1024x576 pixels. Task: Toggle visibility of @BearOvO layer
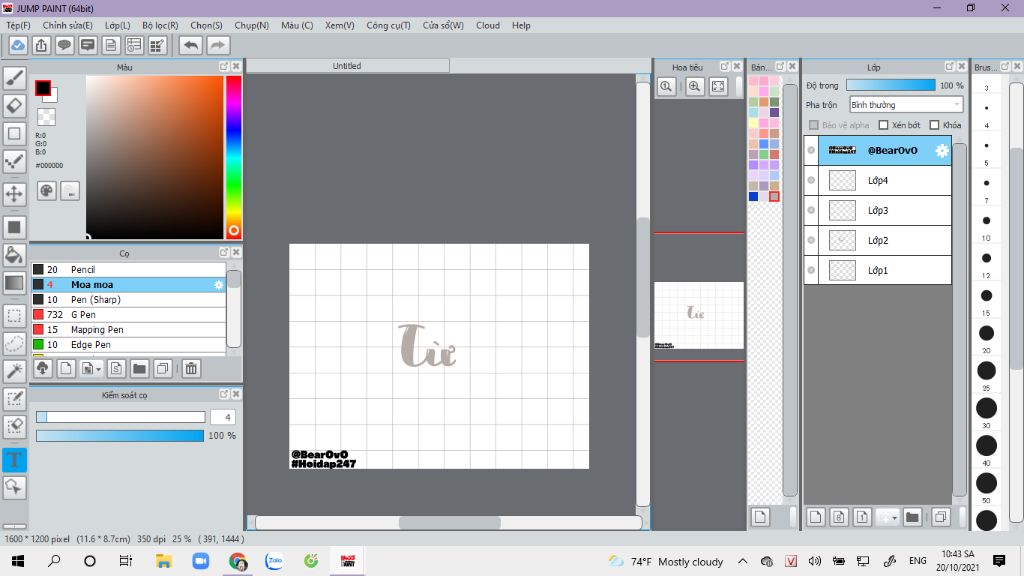[x=811, y=150]
